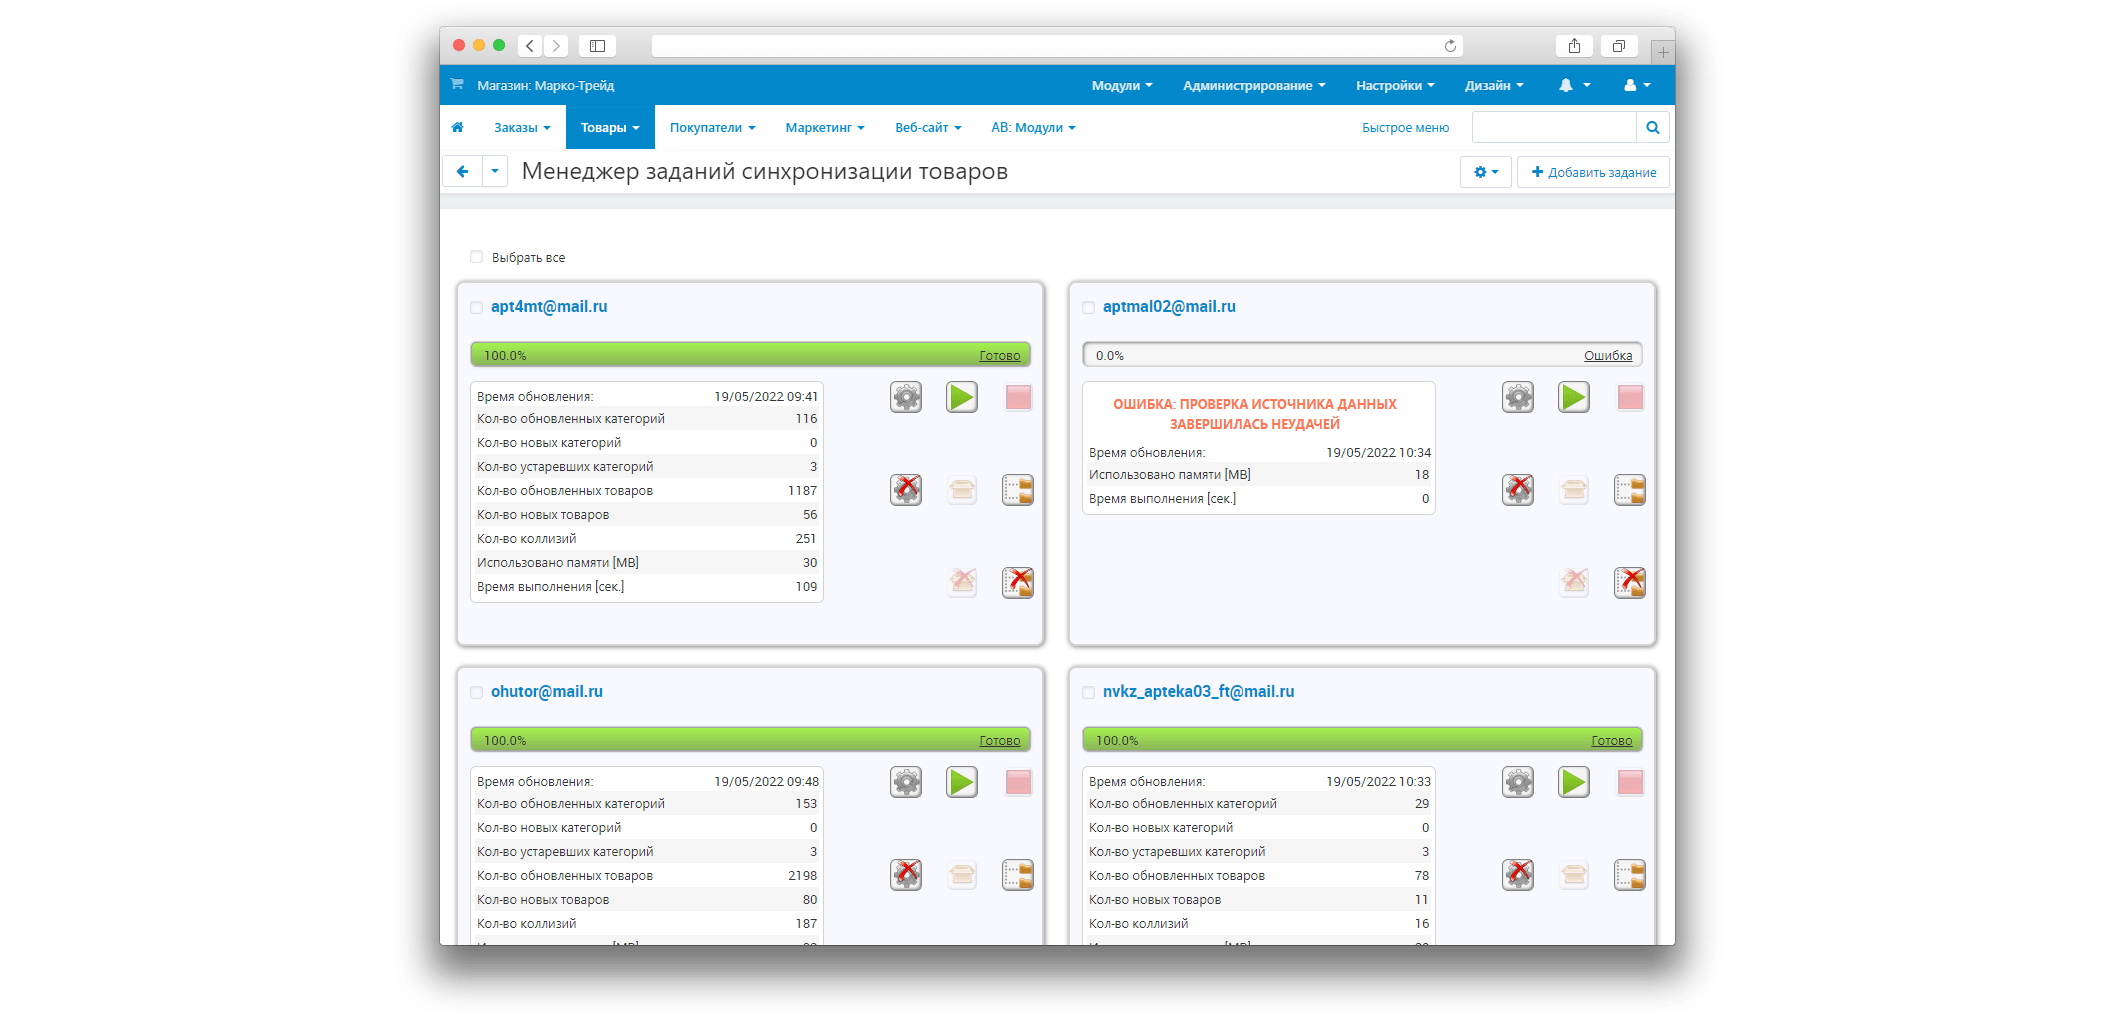Click gear-with-red-cross icon in ohutor@mail.ru card
This screenshot has width=2116, height=1016.
point(906,874)
